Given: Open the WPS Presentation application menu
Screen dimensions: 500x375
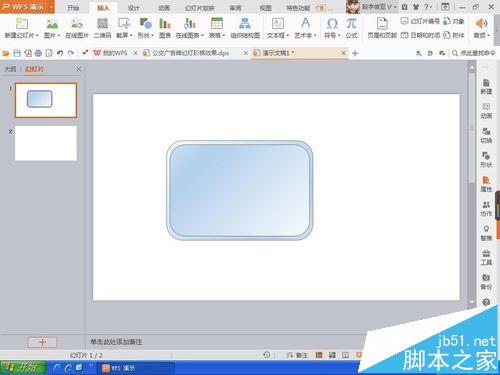Looking at the screenshot, I should (27, 7).
